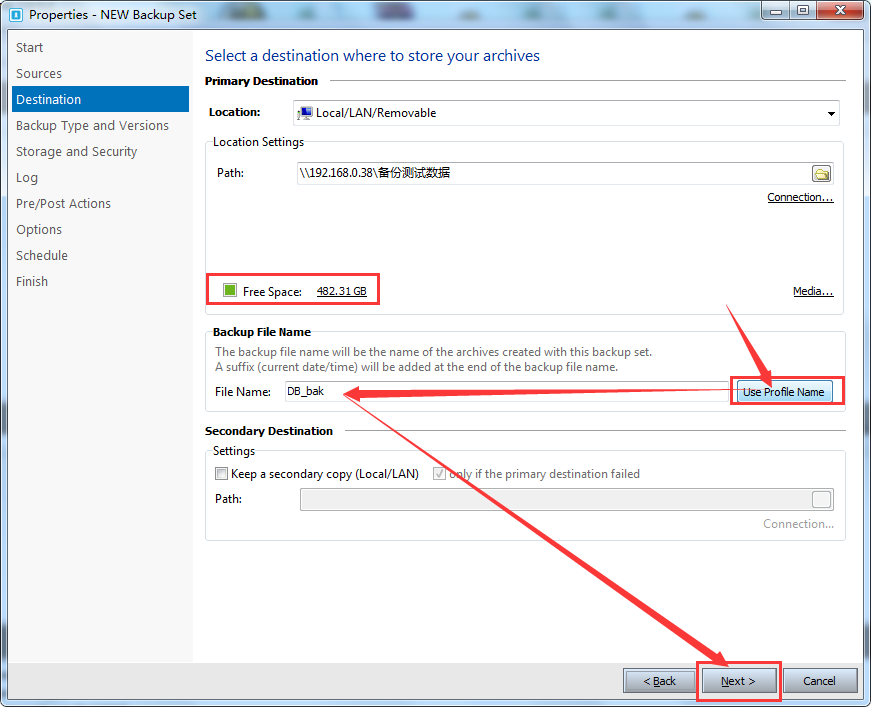The width and height of the screenshot is (871, 707).
Task: Click the browse folder icon beside Path
Action: (x=821, y=173)
